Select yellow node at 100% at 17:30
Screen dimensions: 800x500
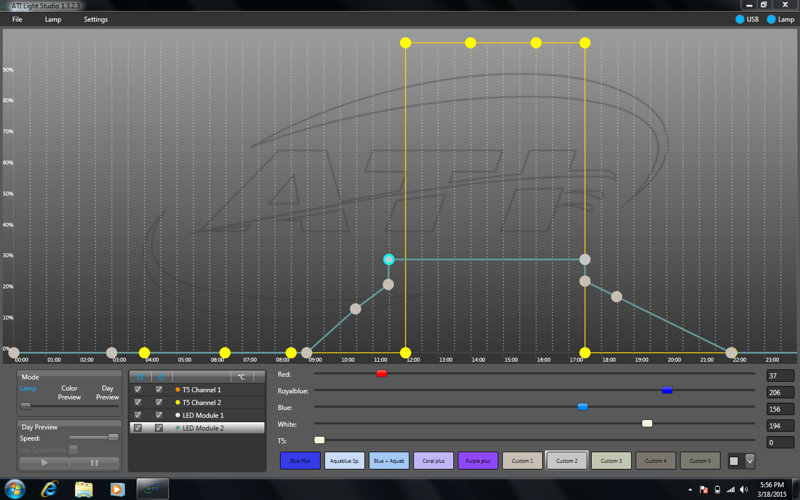coord(585,43)
